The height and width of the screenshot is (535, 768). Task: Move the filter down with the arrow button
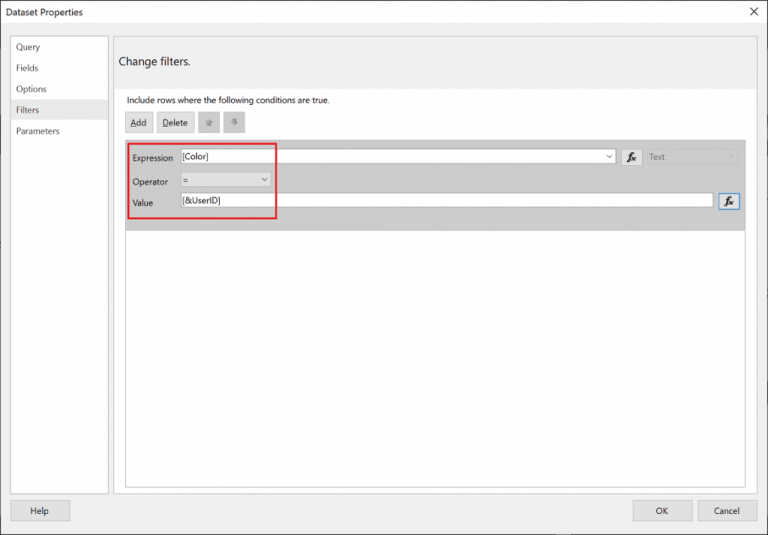click(234, 122)
